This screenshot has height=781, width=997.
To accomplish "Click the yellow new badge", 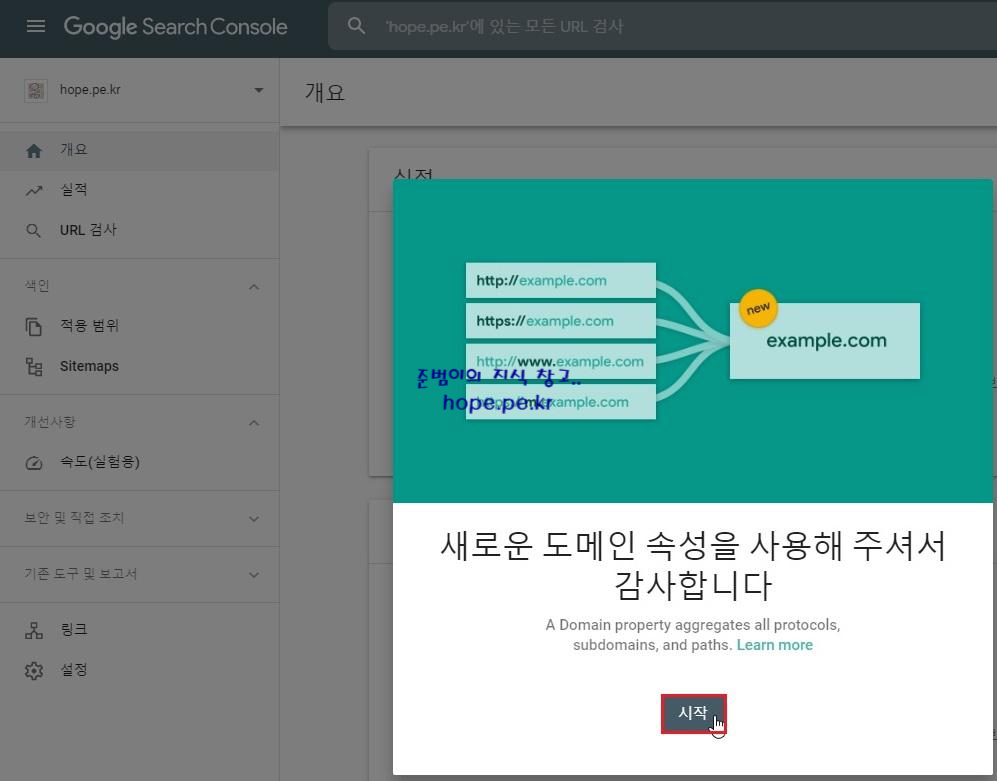I will click(x=758, y=308).
